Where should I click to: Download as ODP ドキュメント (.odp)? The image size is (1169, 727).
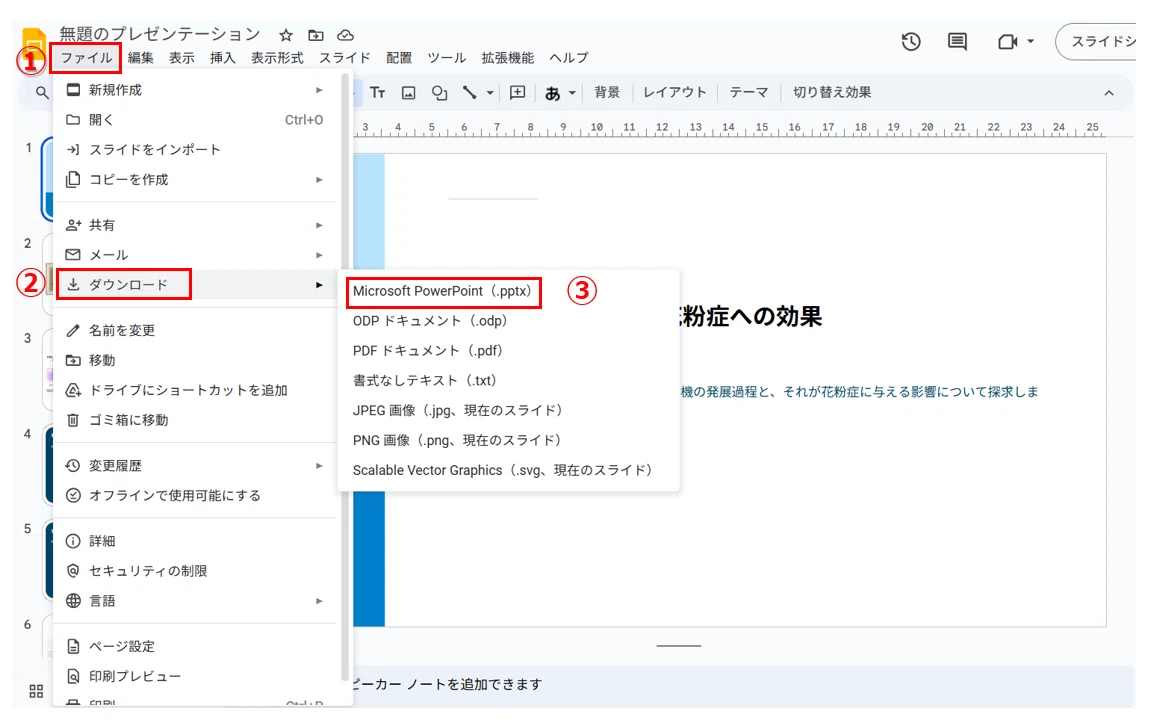tap(508, 321)
